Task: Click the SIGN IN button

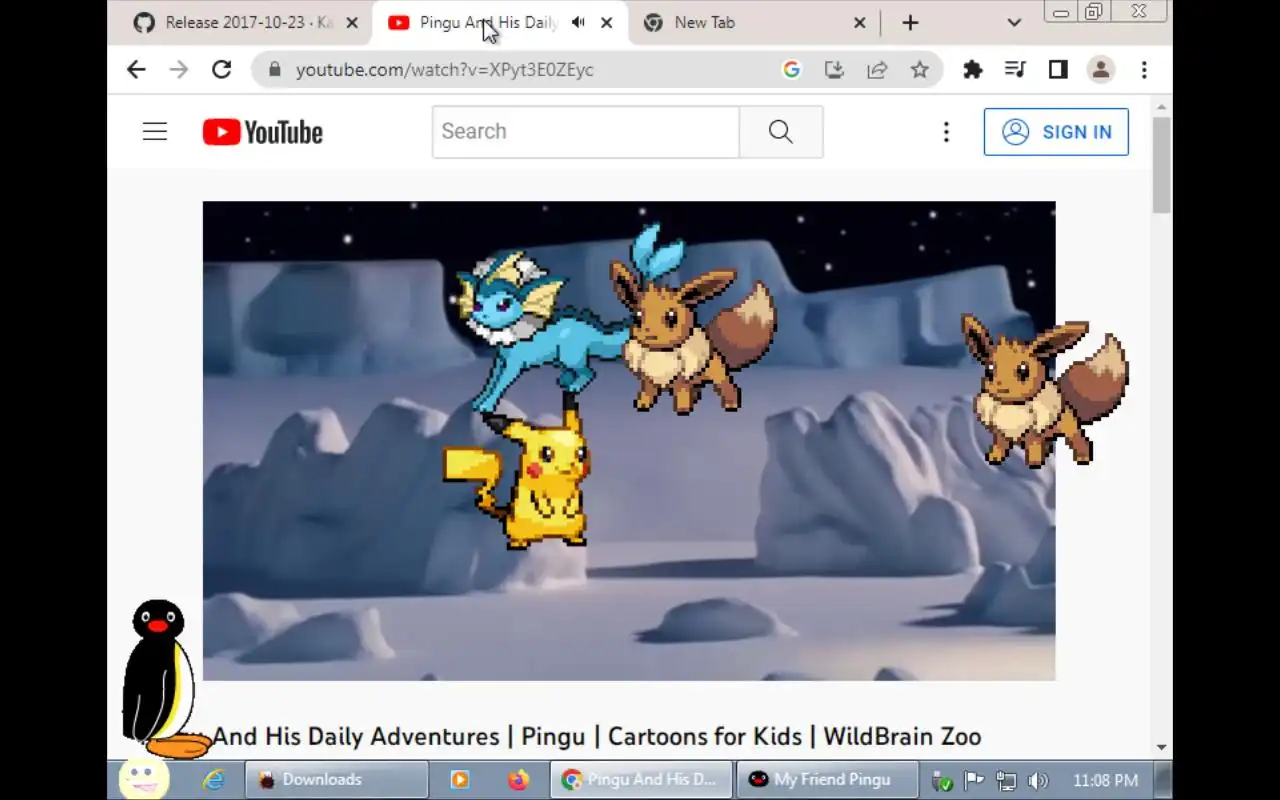Action: pos(1056,132)
